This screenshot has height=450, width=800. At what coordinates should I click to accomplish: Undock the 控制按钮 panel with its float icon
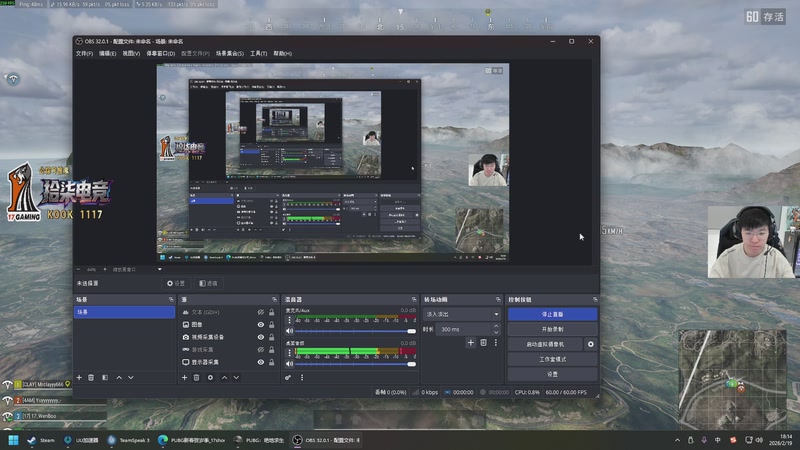595,299
